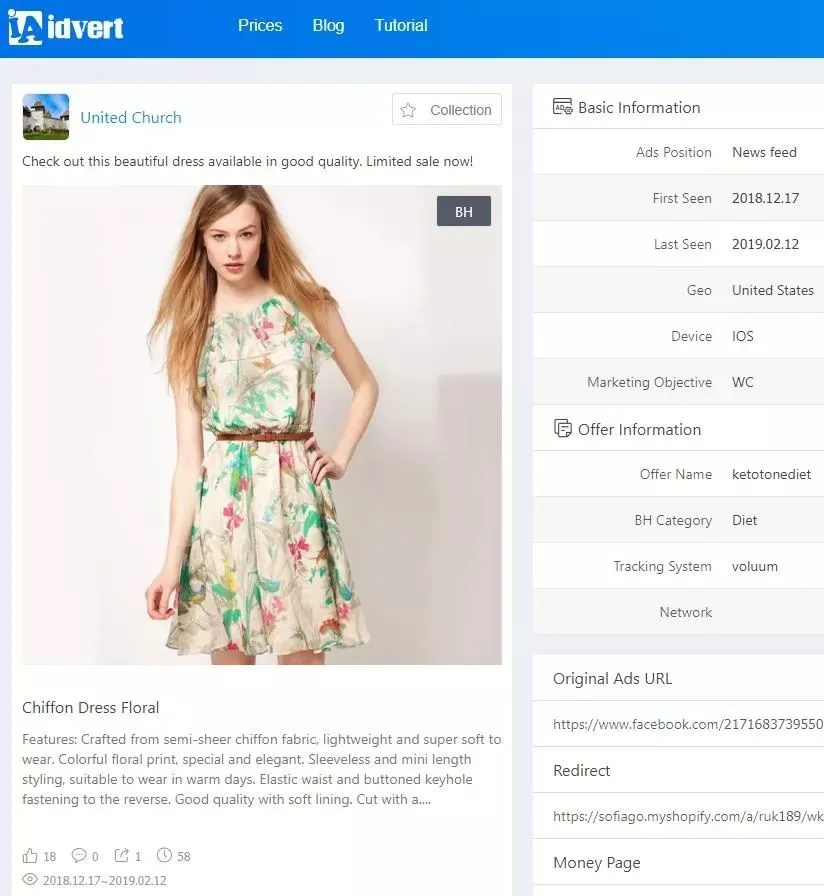The image size is (824, 896).
Task: Go to the Blog menu item
Action: pyautogui.click(x=329, y=25)
